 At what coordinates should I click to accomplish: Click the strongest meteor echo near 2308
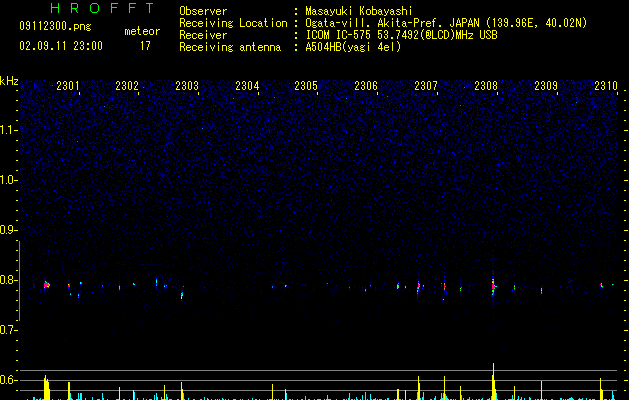click(493, 286)
